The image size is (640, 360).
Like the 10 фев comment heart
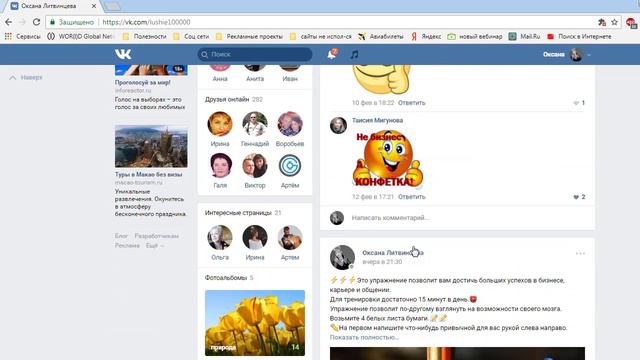[x=576, y=103]
